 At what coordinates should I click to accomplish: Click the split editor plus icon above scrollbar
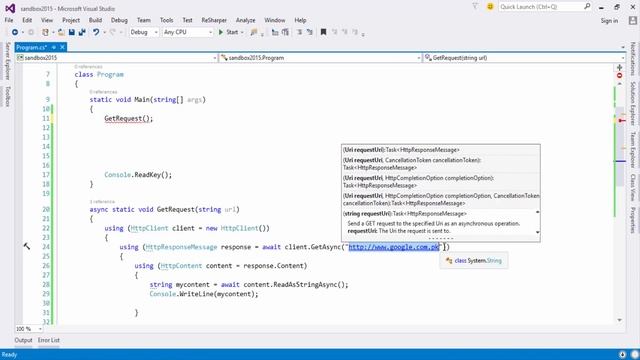(x=620, y=68)
